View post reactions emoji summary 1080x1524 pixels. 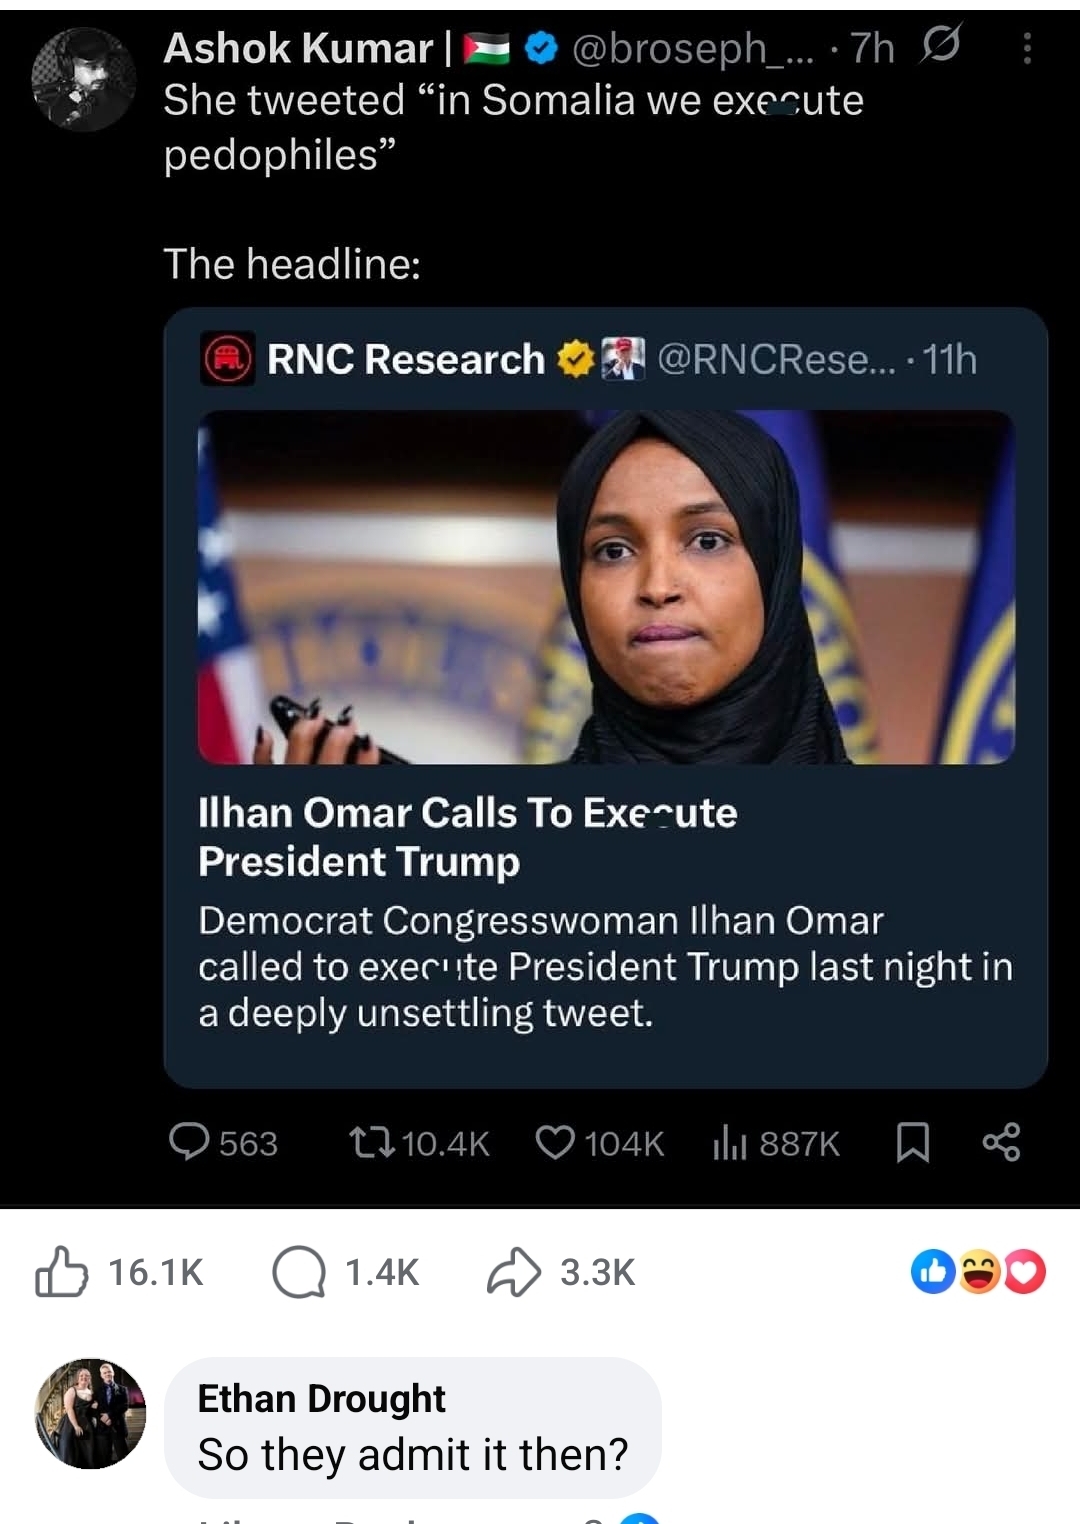(x=978, y=1272)
